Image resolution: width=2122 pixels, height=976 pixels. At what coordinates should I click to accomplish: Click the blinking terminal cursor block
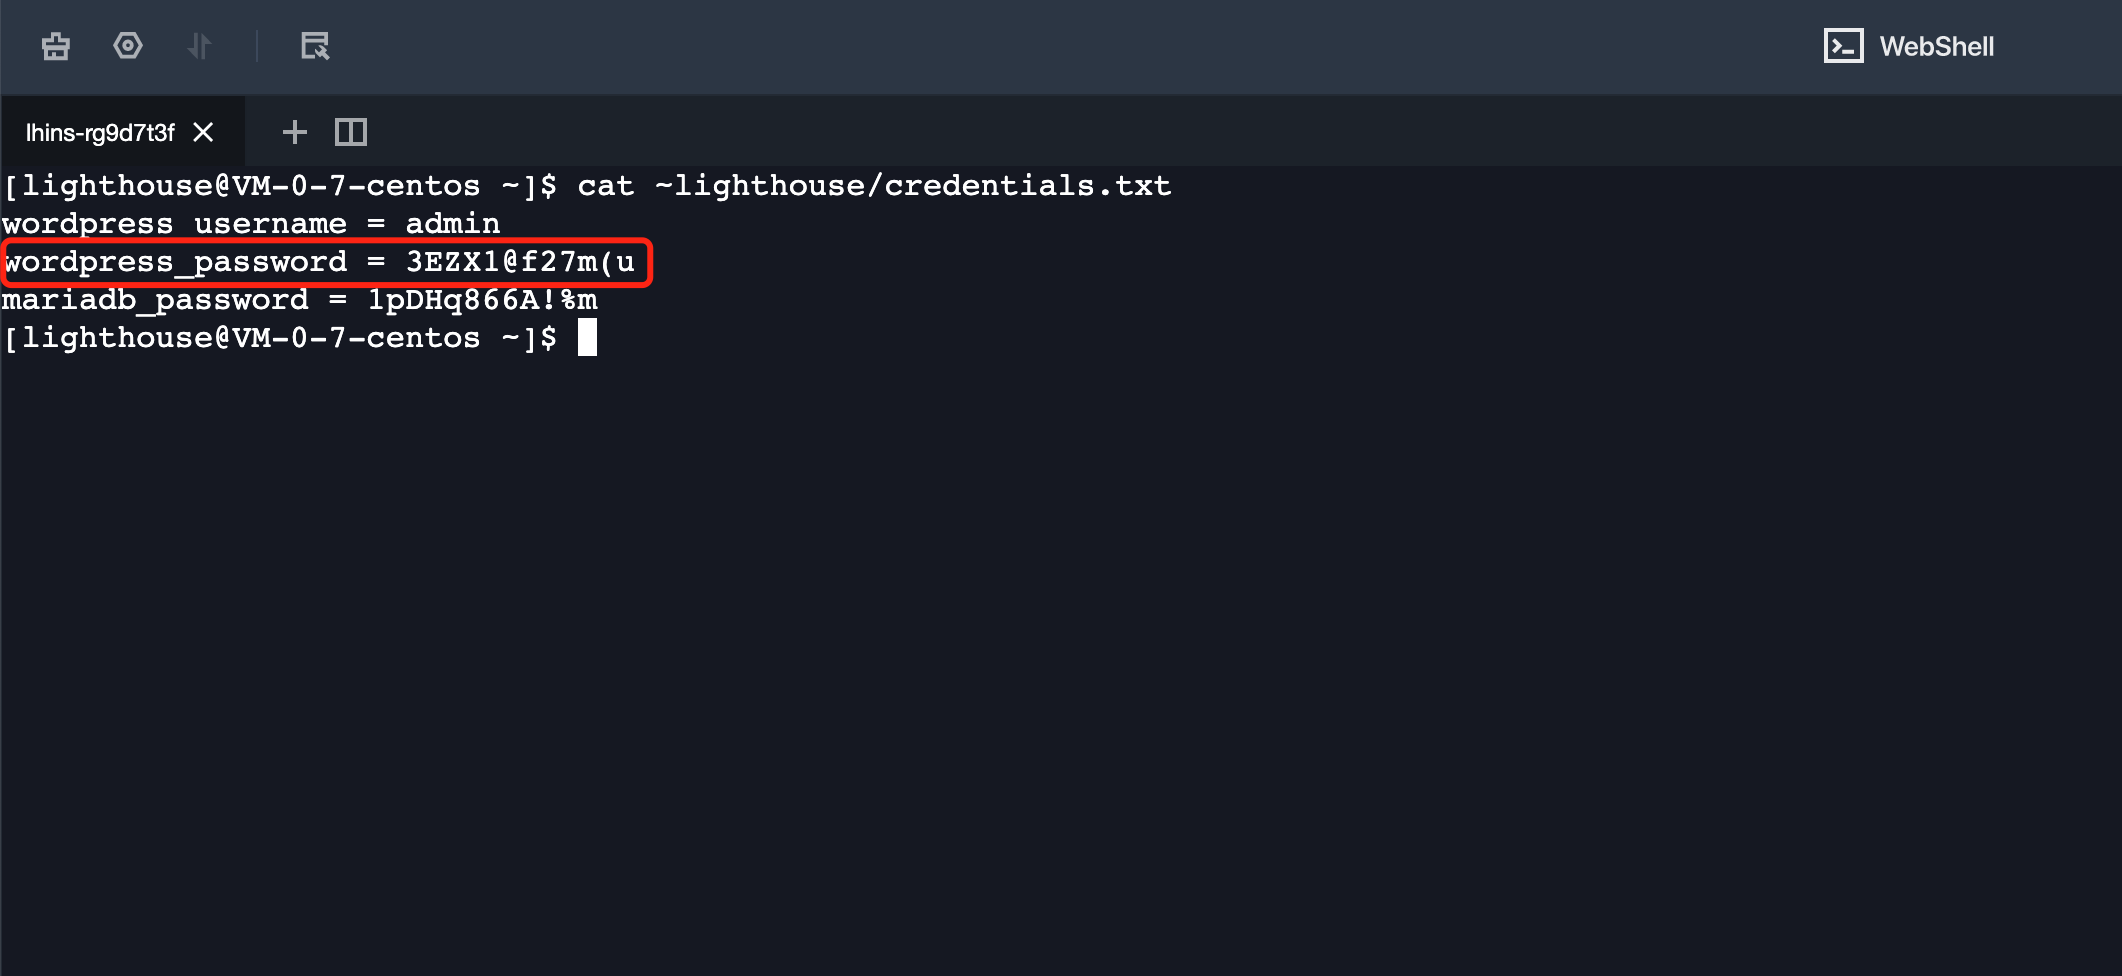[587, 338]
